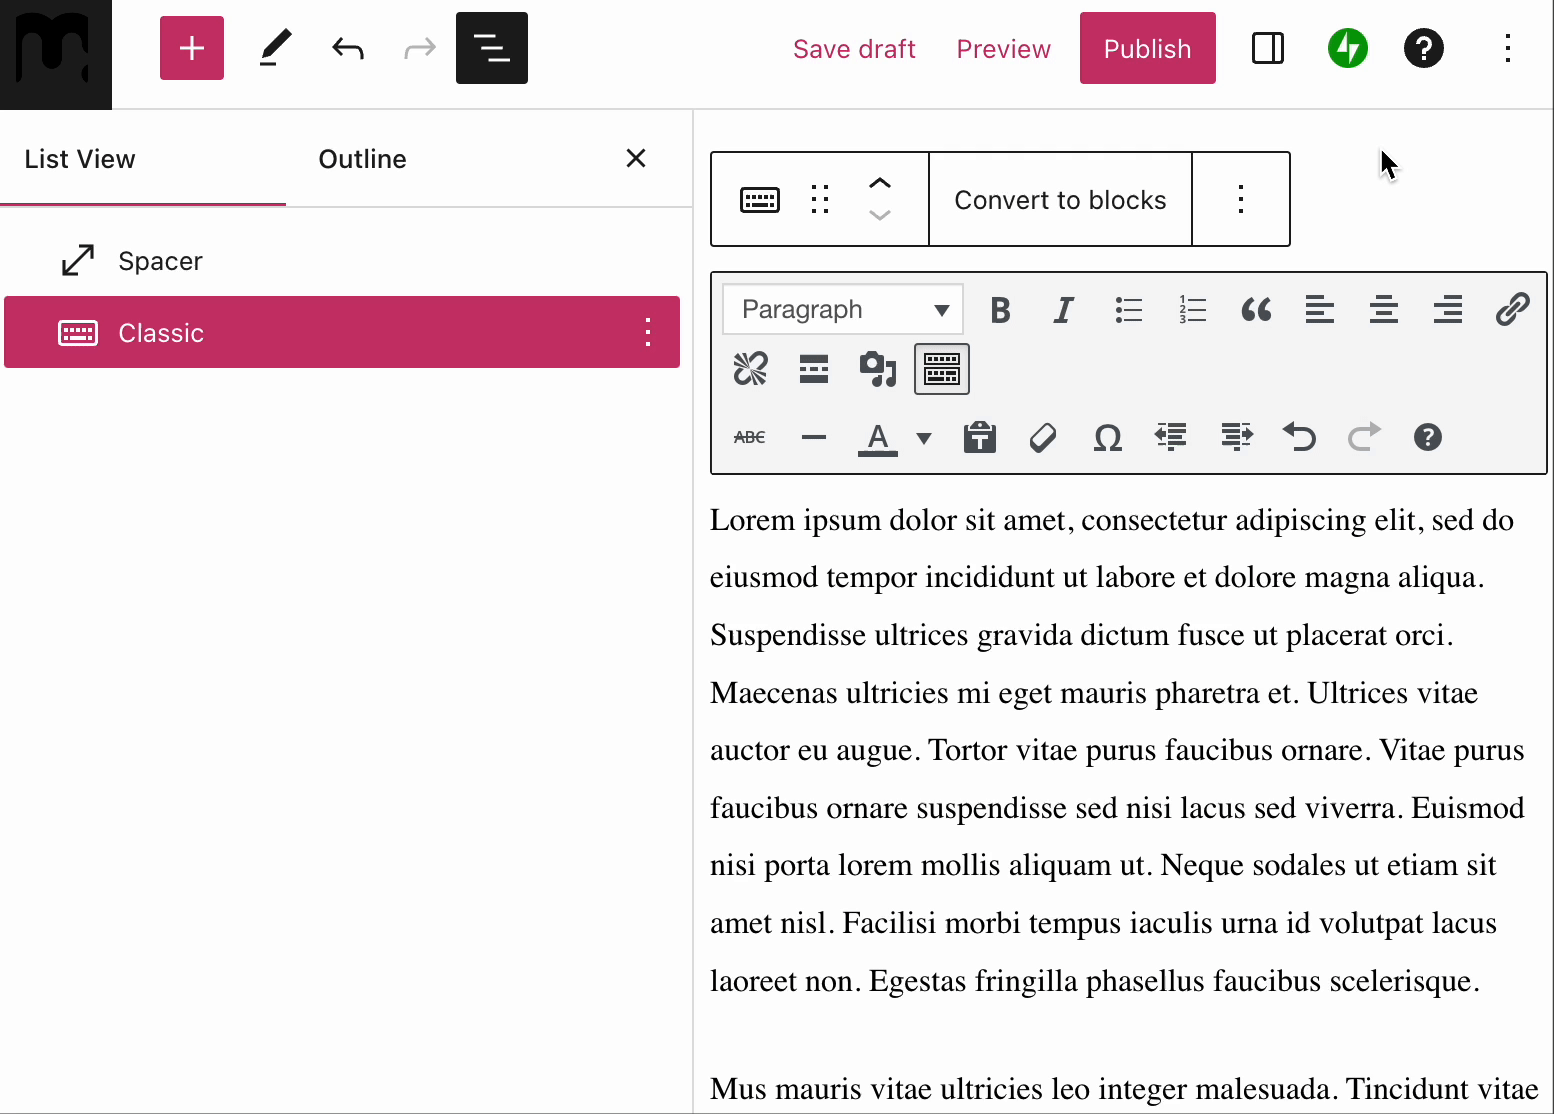1554x1114 pixels.
Task: Open the block inserter plus button
Action: (x=192, y=48)
